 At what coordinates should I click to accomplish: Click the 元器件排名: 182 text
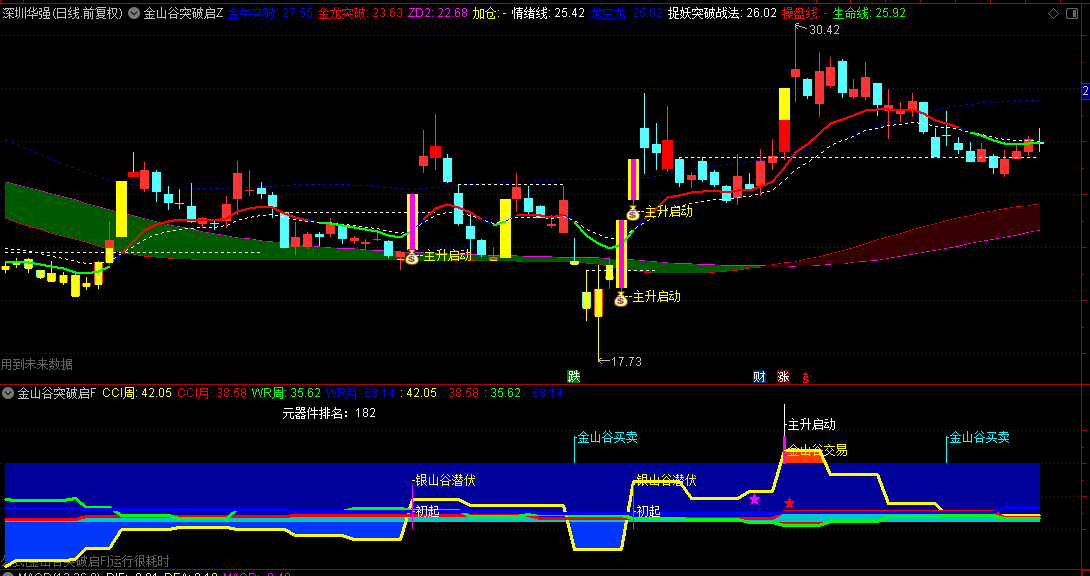point(329,413)
